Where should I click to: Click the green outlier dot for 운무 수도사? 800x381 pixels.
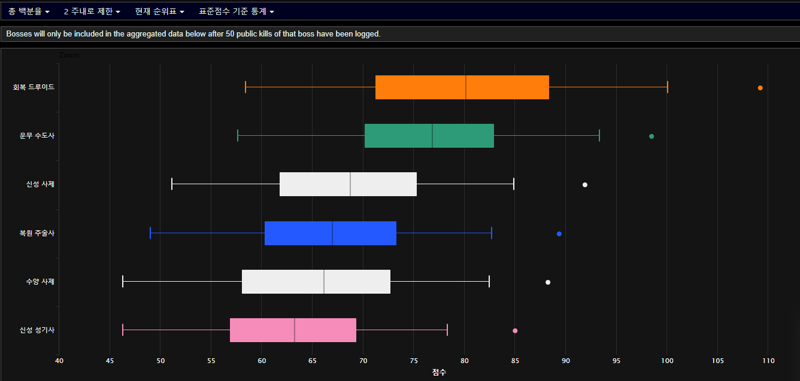[652, 136]
